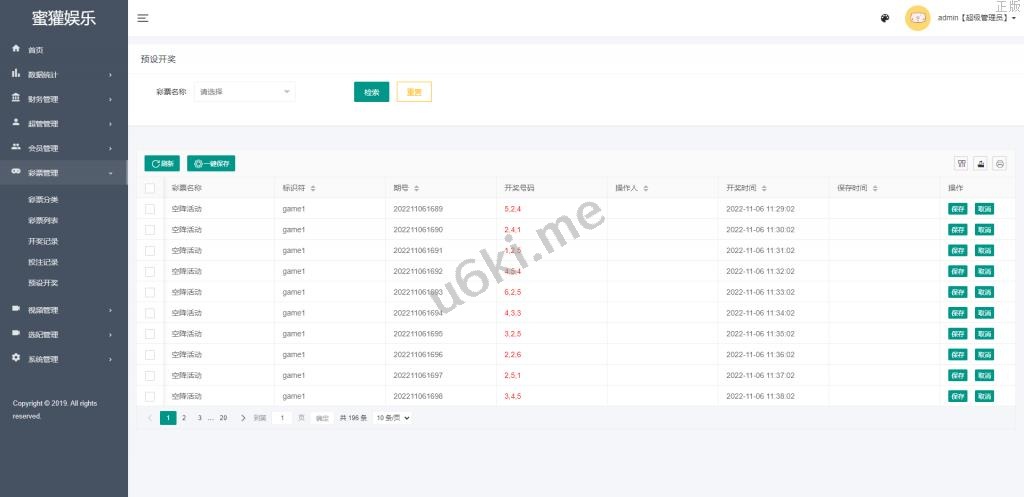Open 开奖记录 in sidebar submenu

43,241
